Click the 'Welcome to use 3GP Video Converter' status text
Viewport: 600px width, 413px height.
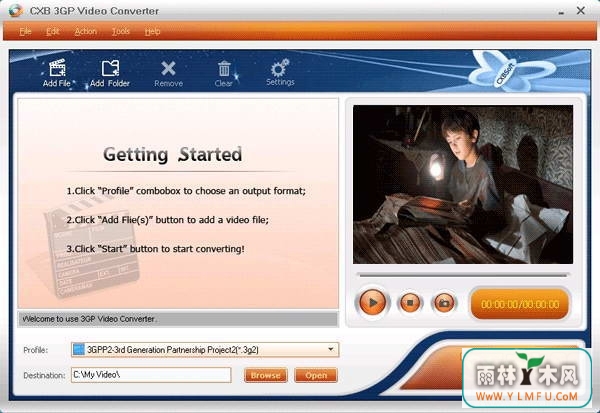tap(90, 319)
